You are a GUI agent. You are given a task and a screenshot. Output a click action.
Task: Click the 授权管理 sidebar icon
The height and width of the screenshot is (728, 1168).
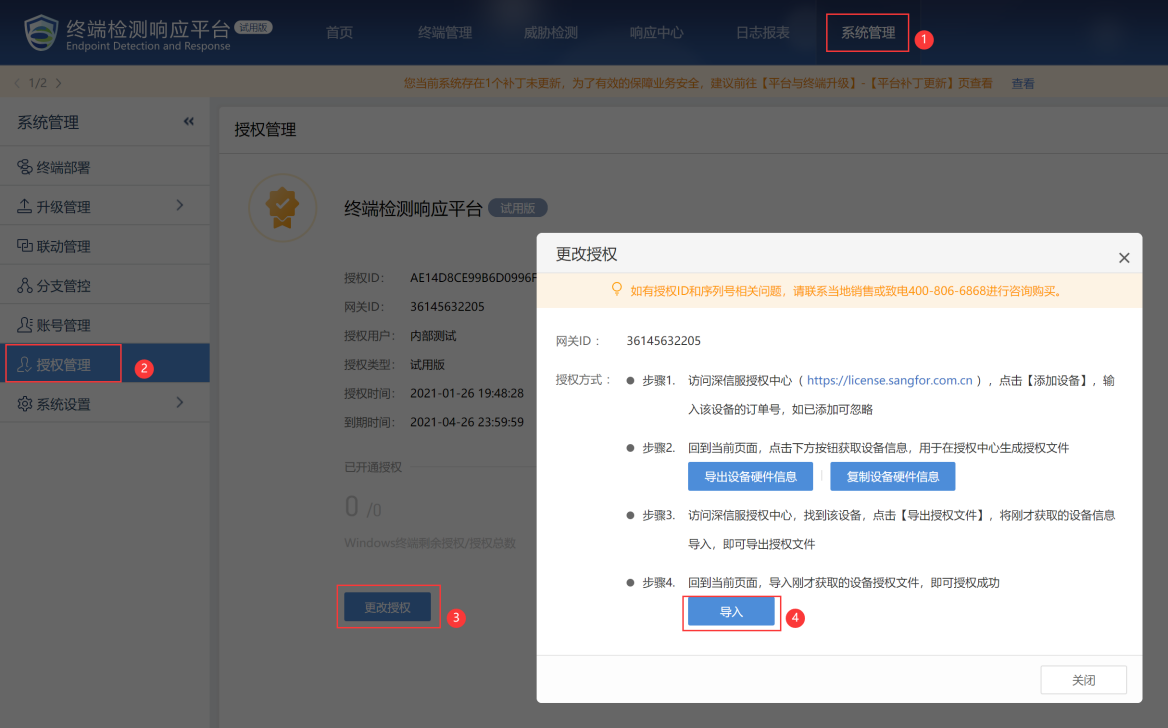25,364
